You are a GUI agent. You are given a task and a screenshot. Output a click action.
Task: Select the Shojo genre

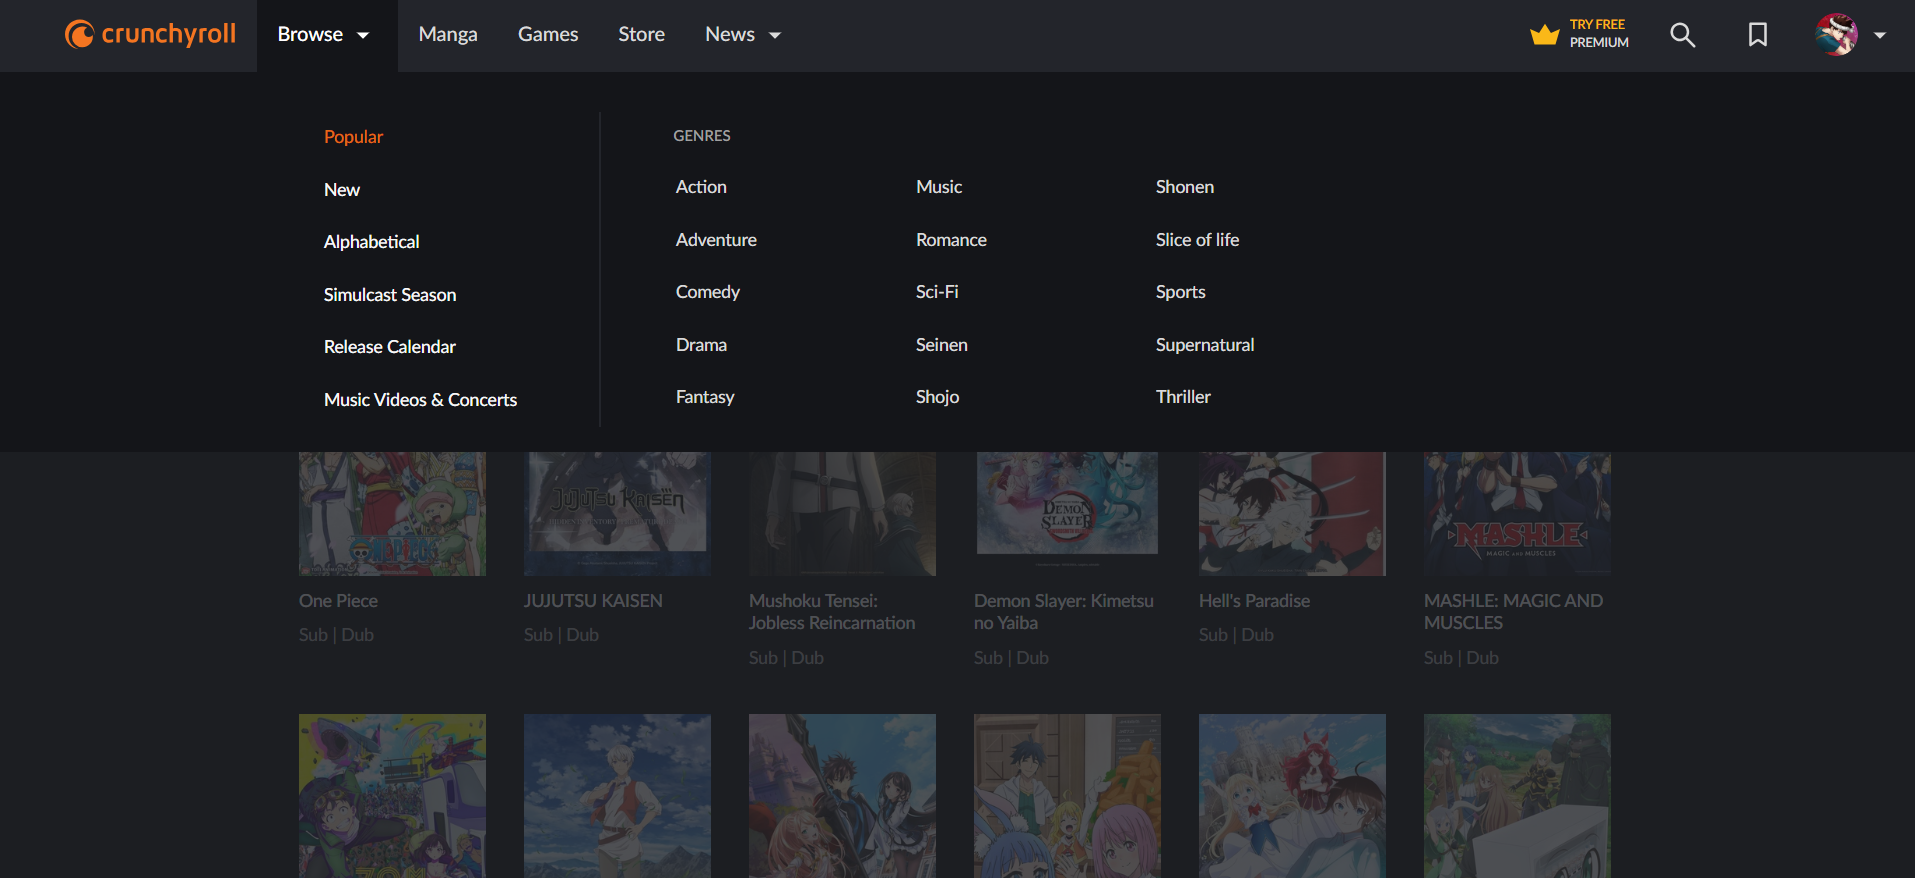[x=937, y=397]
